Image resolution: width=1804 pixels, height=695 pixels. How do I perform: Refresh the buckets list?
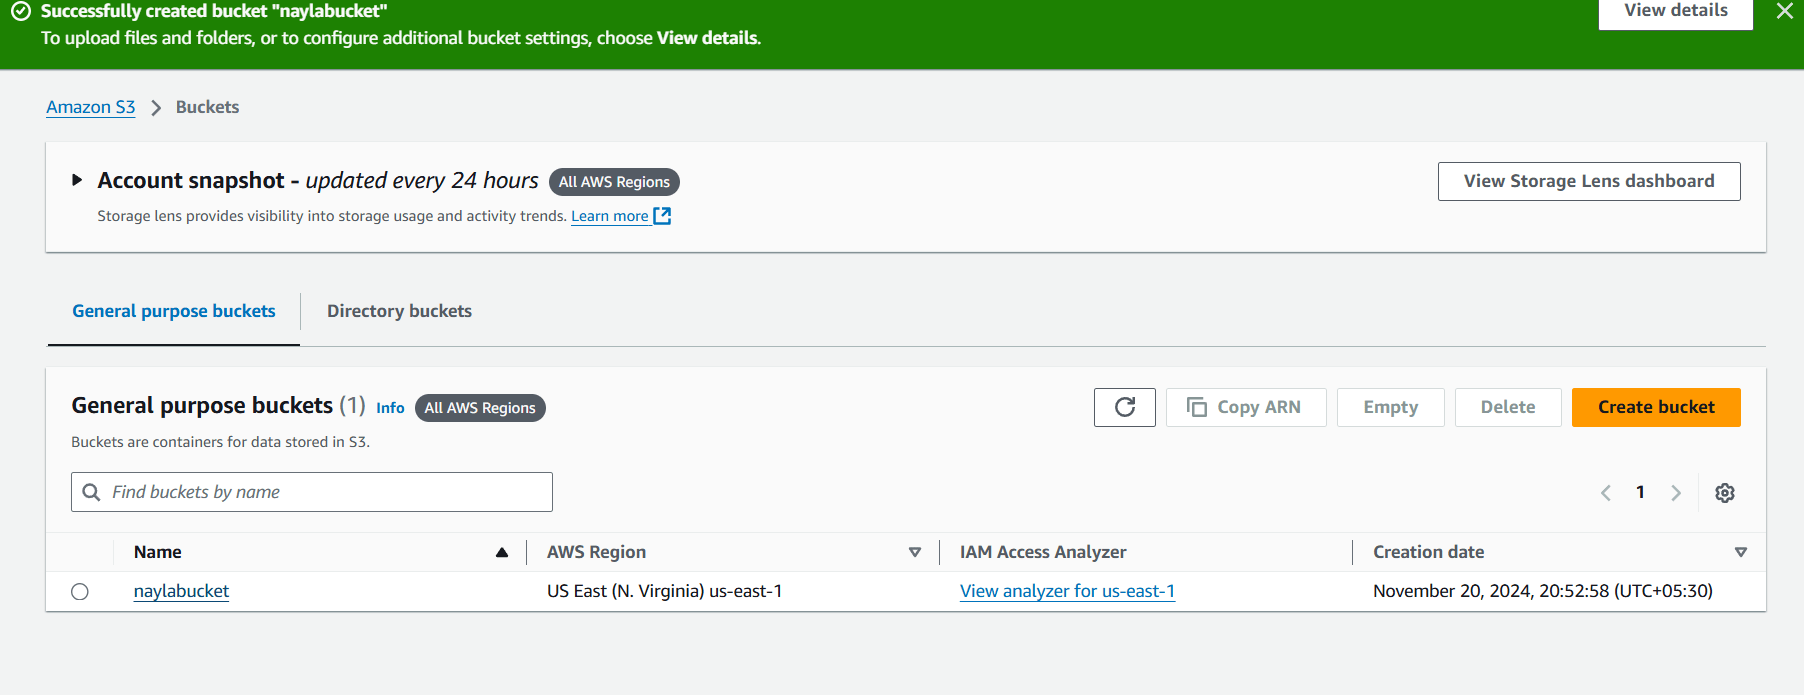[1125, 407]
